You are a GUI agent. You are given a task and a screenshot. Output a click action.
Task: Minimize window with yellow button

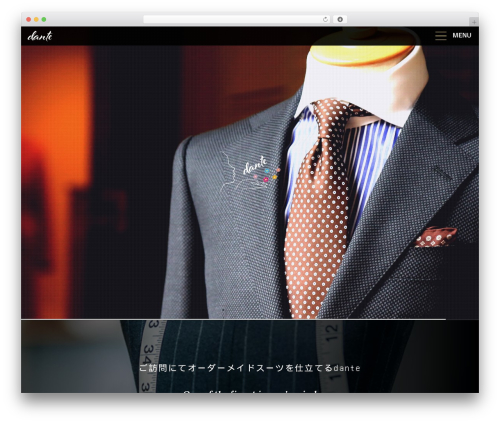[36, 19]
